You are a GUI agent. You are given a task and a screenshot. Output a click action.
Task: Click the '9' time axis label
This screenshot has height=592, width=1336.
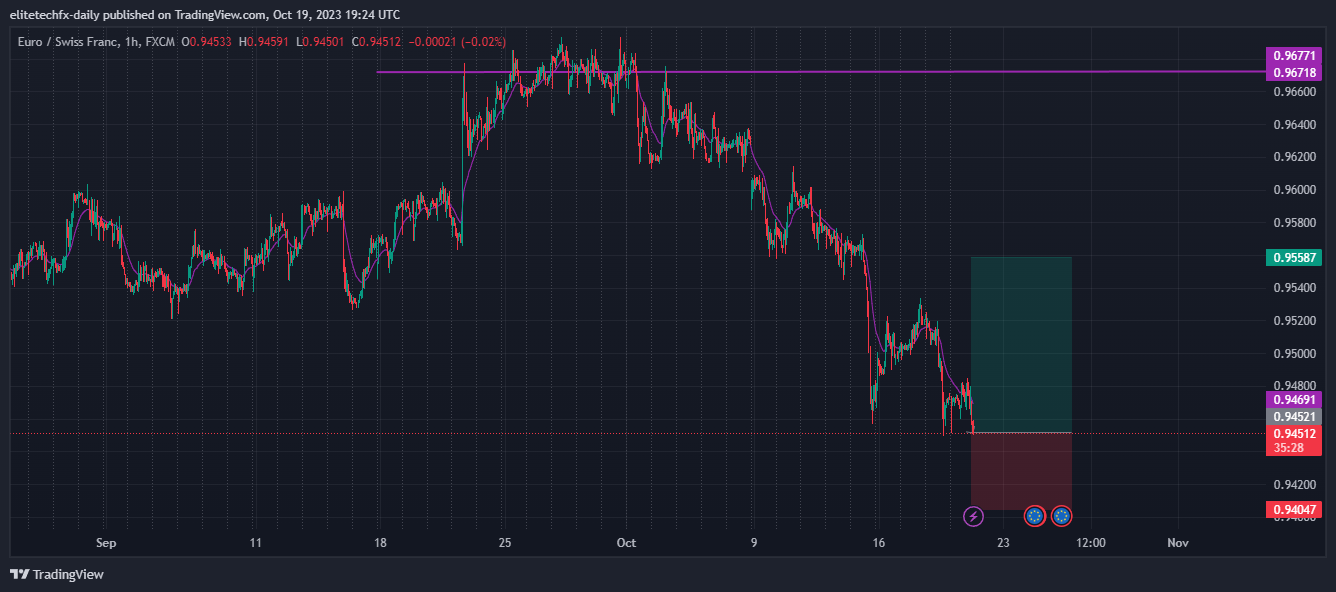(754, 543)
